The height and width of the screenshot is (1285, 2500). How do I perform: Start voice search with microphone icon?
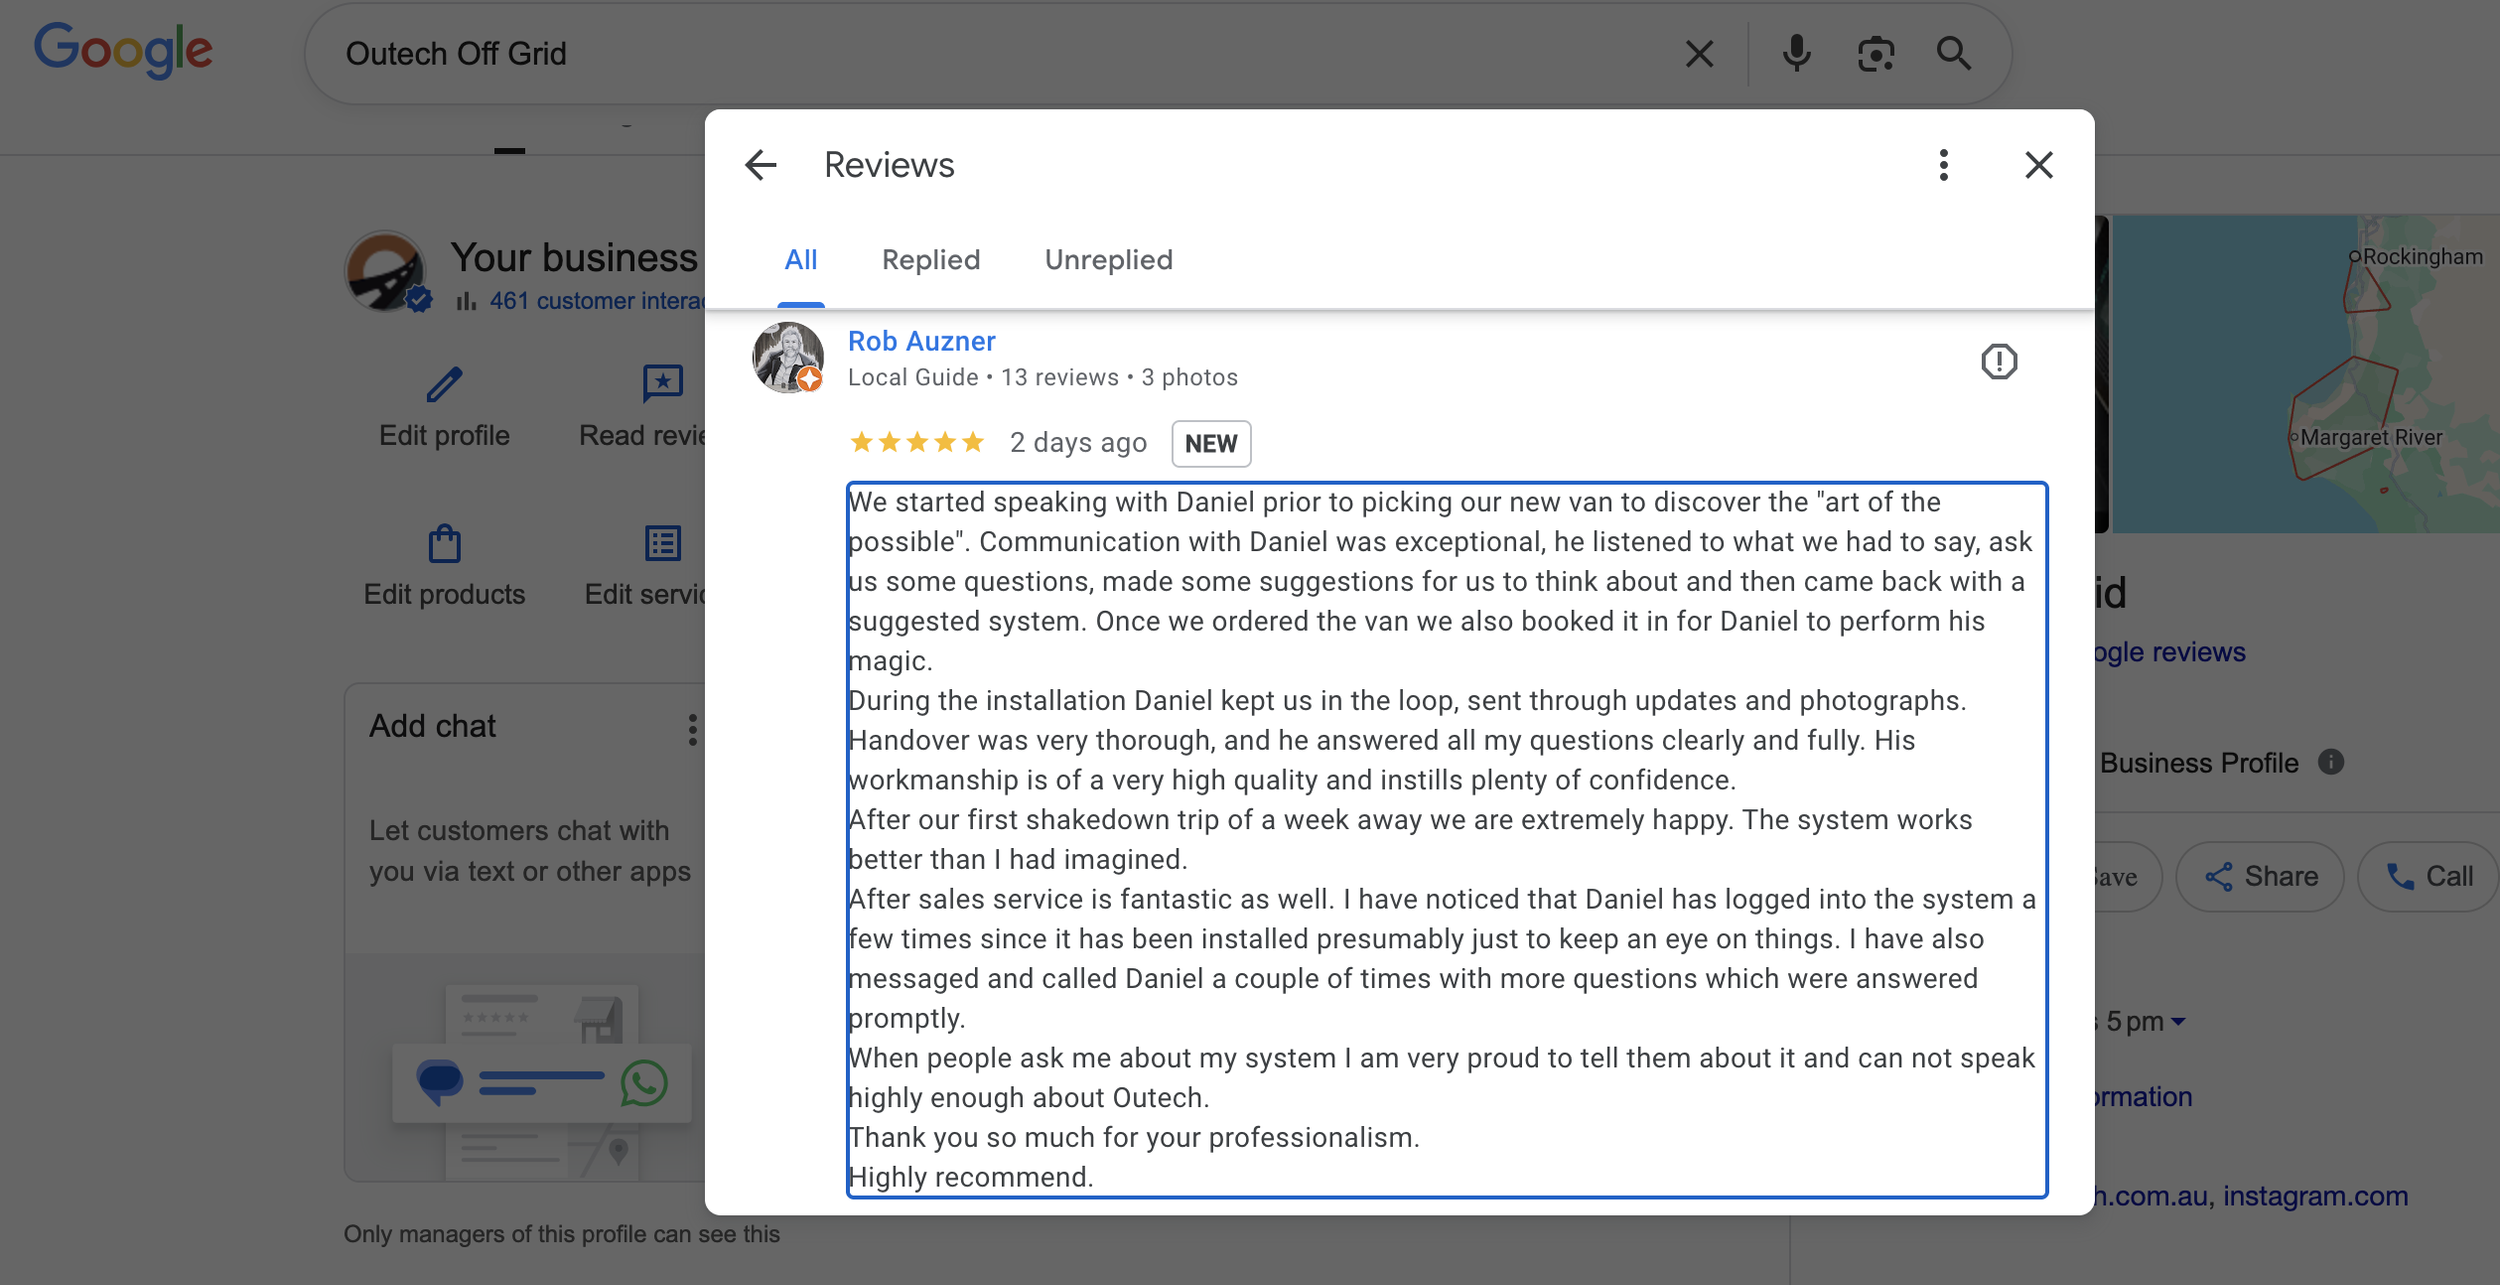click(x=1796, y=53)
